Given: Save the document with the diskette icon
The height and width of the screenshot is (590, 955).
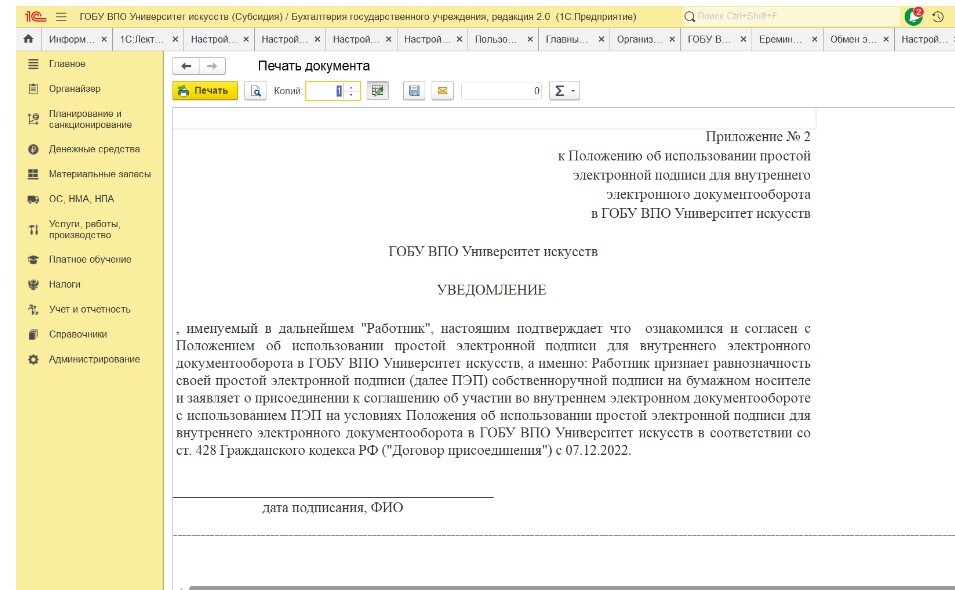Looking at the screenshot, I should click(414, 91).
